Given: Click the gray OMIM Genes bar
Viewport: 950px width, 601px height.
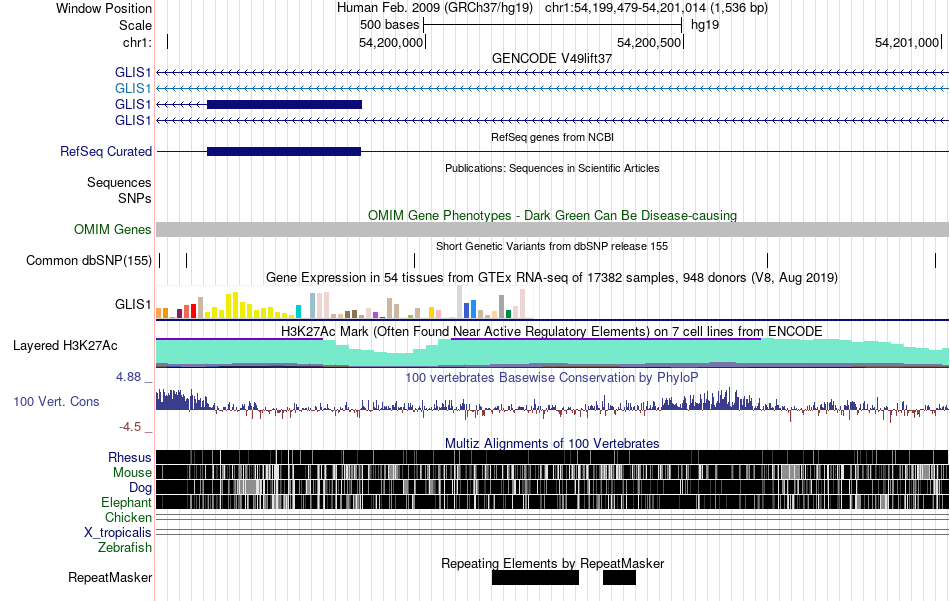Looking at the screenshot, I should 552,229.
